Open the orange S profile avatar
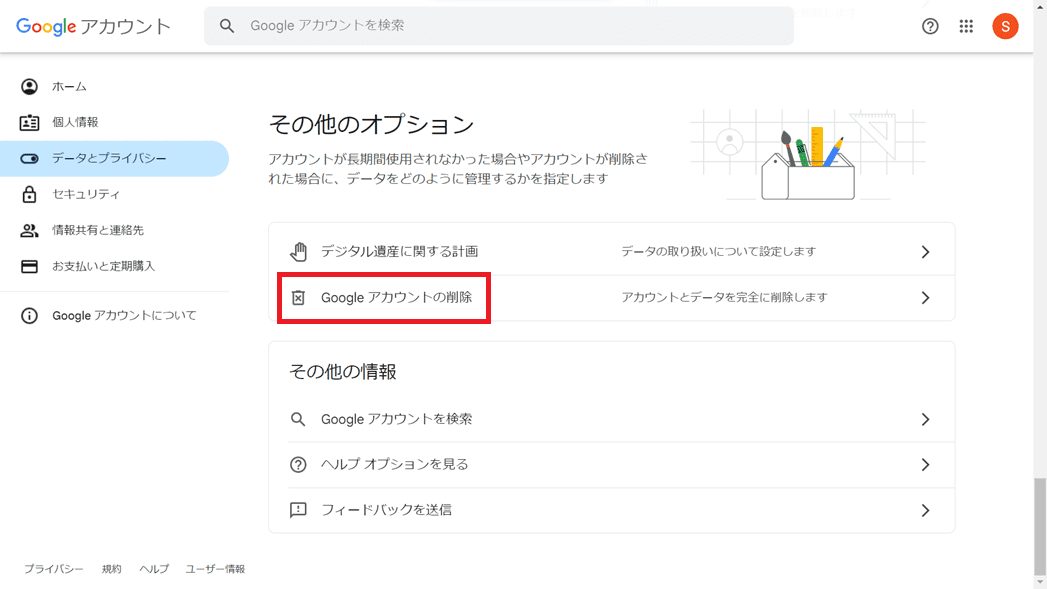The width and height of the screenshot is (1047, 589). (x=1005, y=26)
